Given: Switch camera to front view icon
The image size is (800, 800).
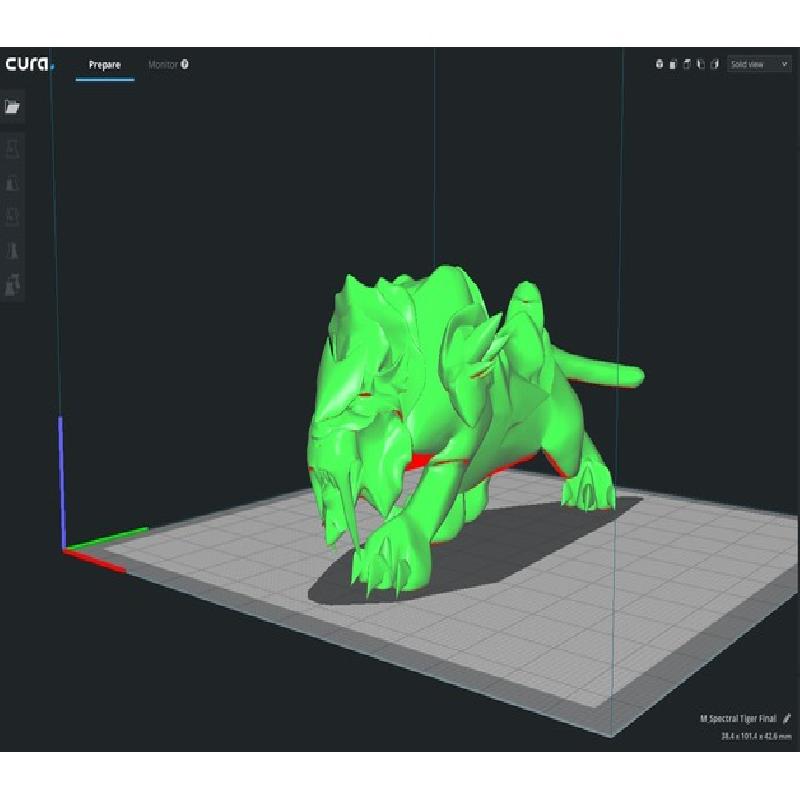Looking at the screenshot, I should [673, 64].
